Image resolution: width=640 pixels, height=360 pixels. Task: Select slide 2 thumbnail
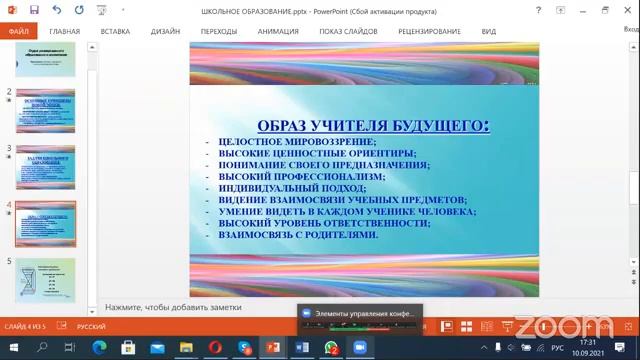45,111
